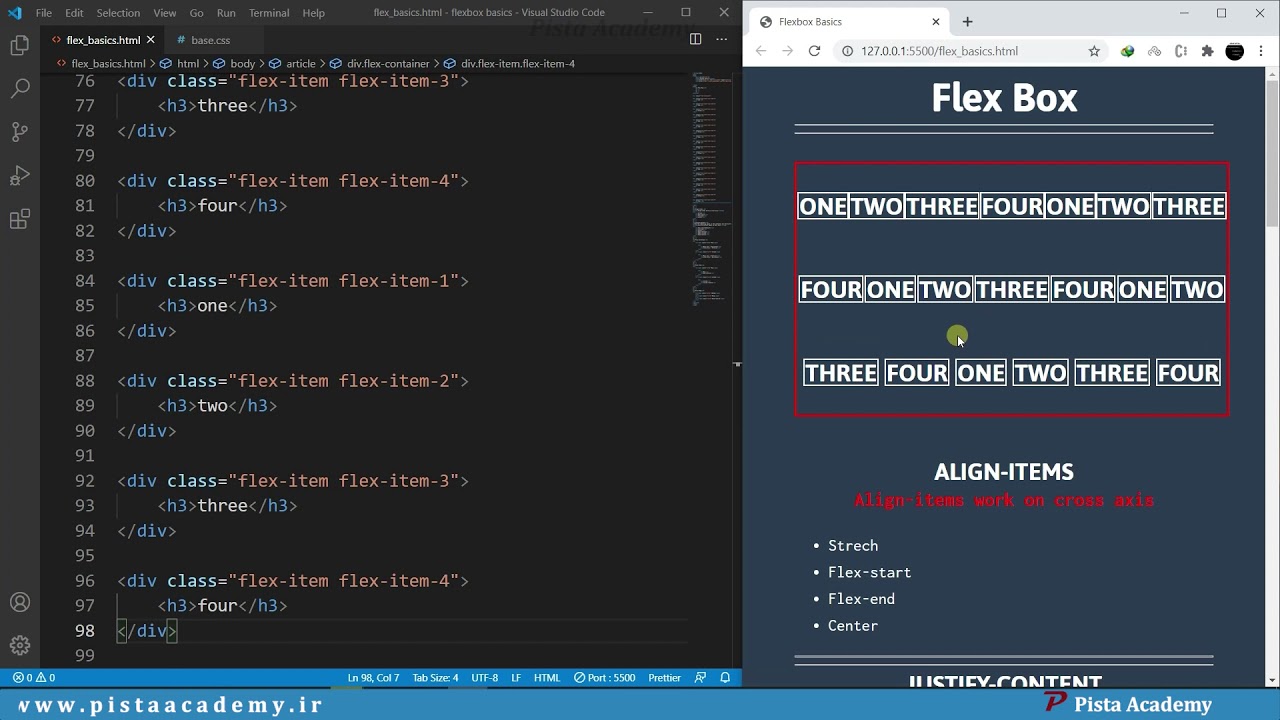Image resolution: width=1280 pixels, height=720 pixels.
Task: Open the Run and Debug view
Action: [x=19, y=176]
